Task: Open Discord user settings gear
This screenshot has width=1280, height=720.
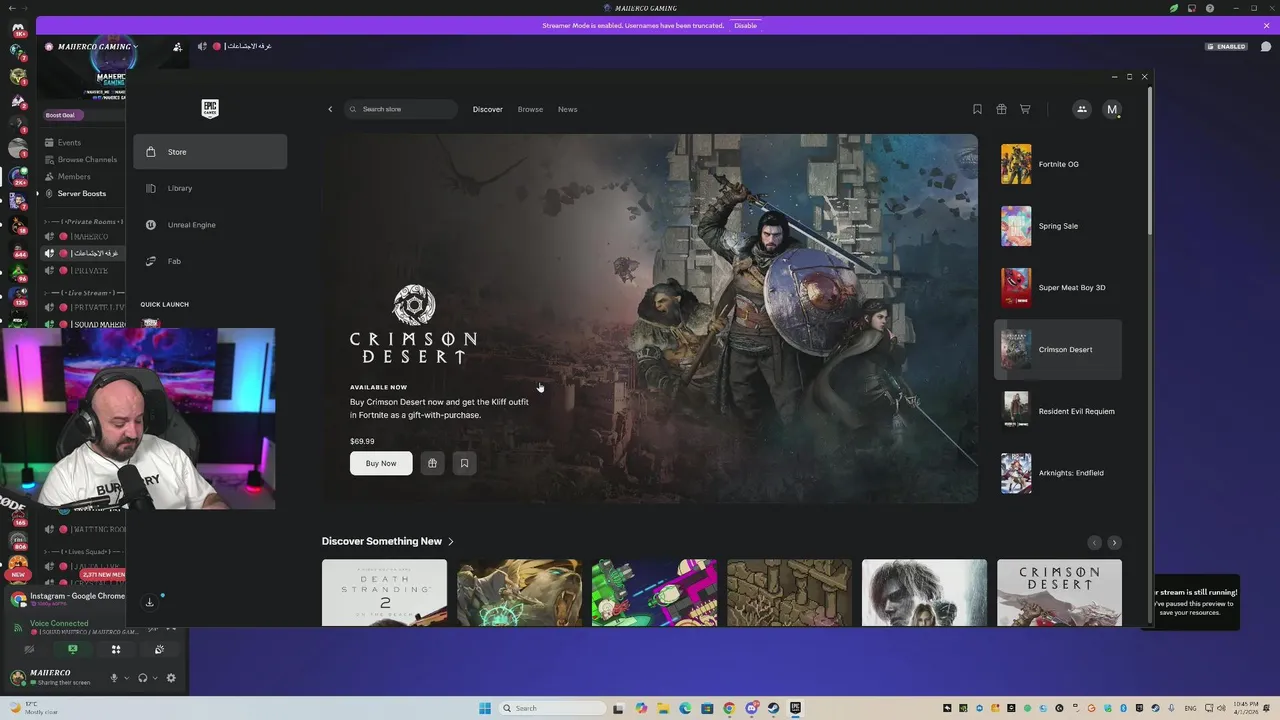Action: [171, 678]
